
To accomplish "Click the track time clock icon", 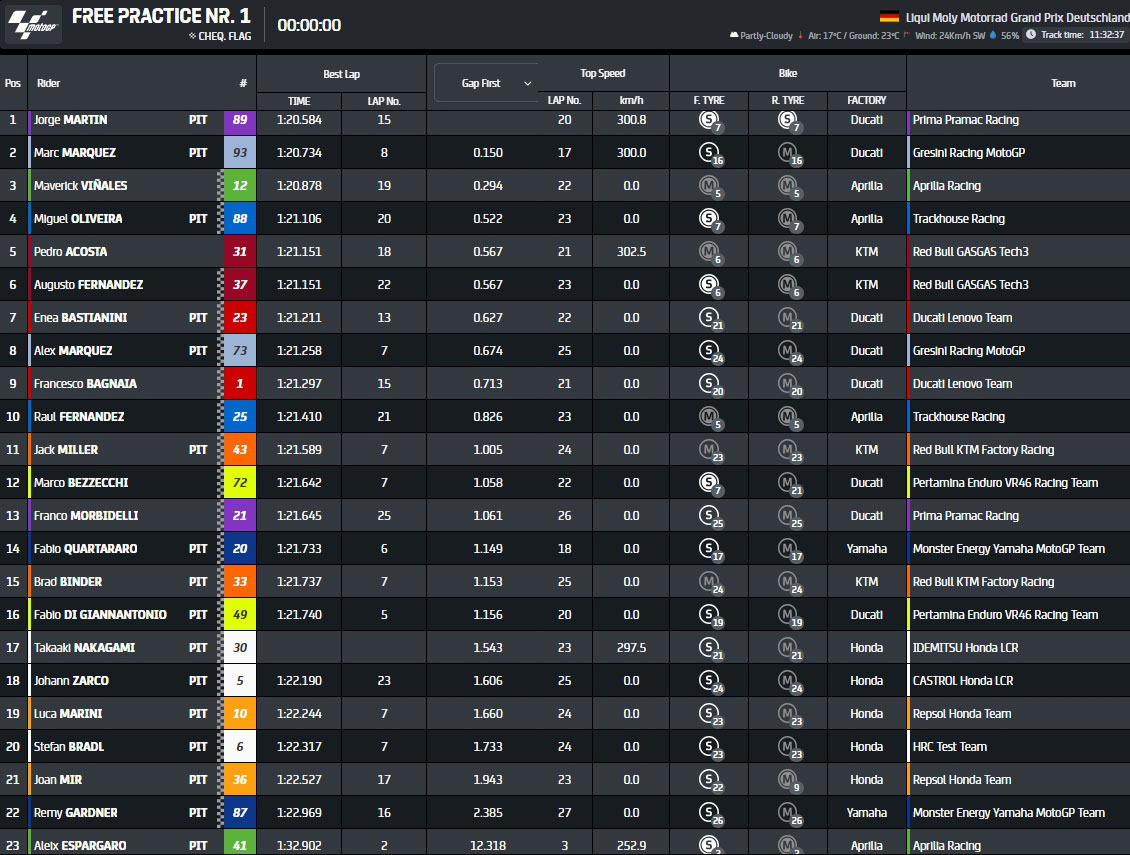I will coord(1029,35).
